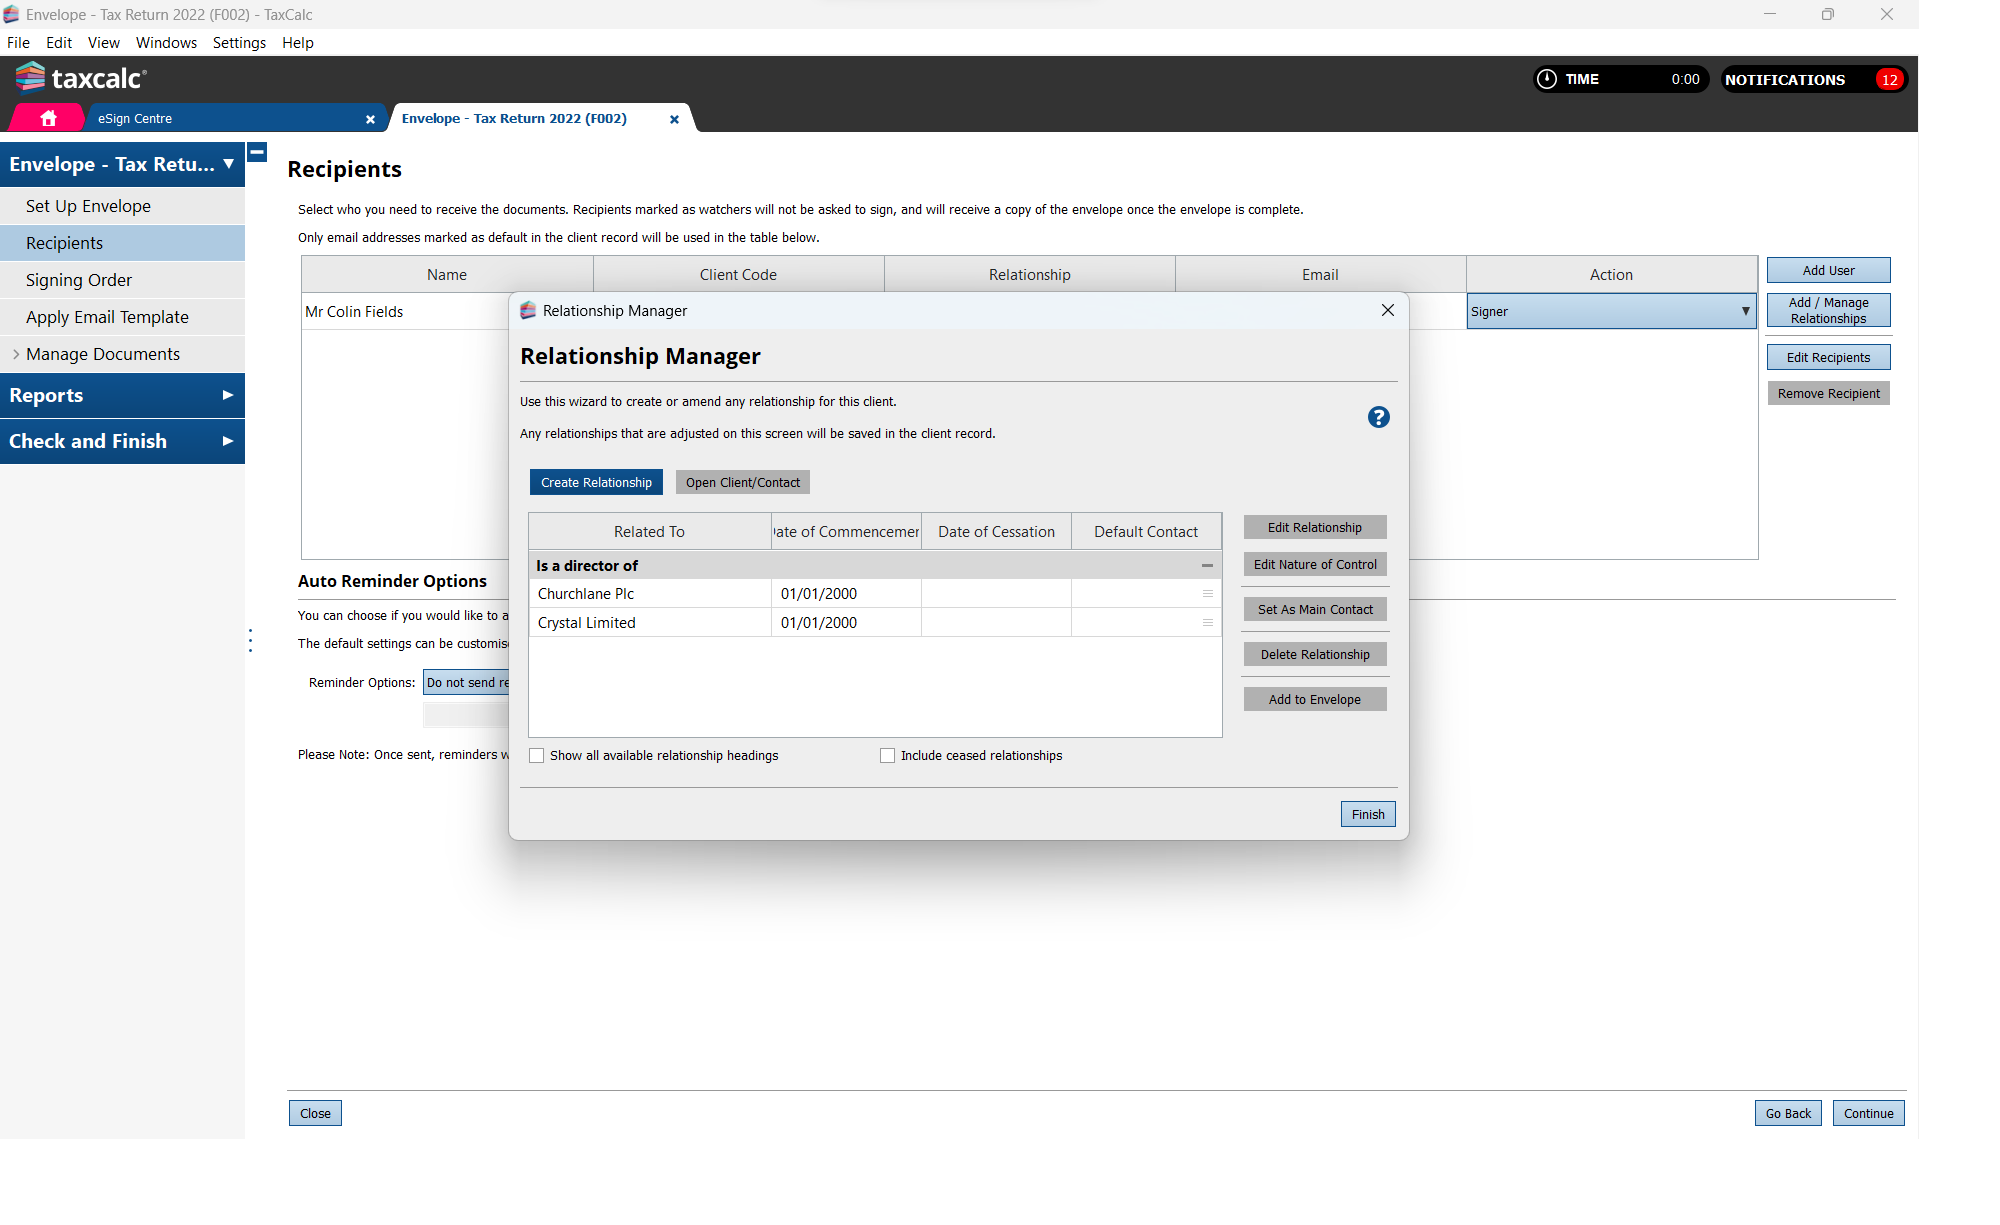Click the home tab icon
Viewport: 2000px width, 1225px height.
pos(48,118)
